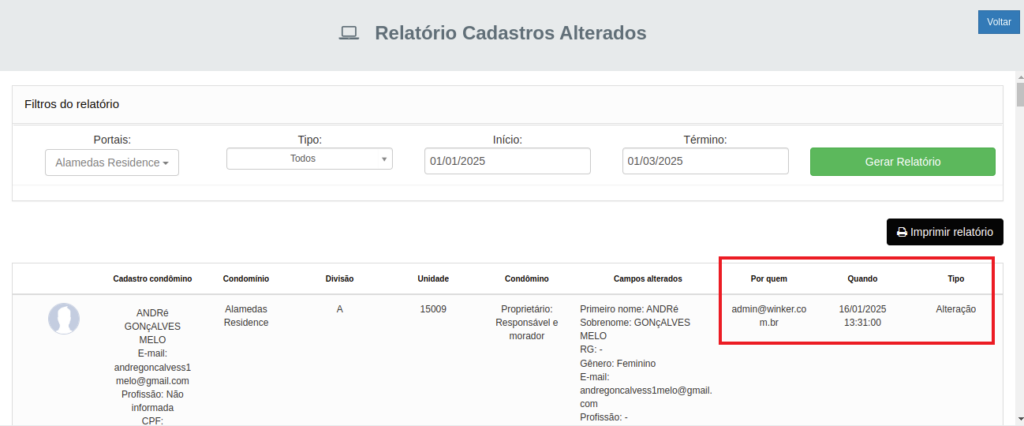Click the Relatório Cadastros Alterados title
The image size is (1024, 426).
pyautogui.click(x=510, y=33)
